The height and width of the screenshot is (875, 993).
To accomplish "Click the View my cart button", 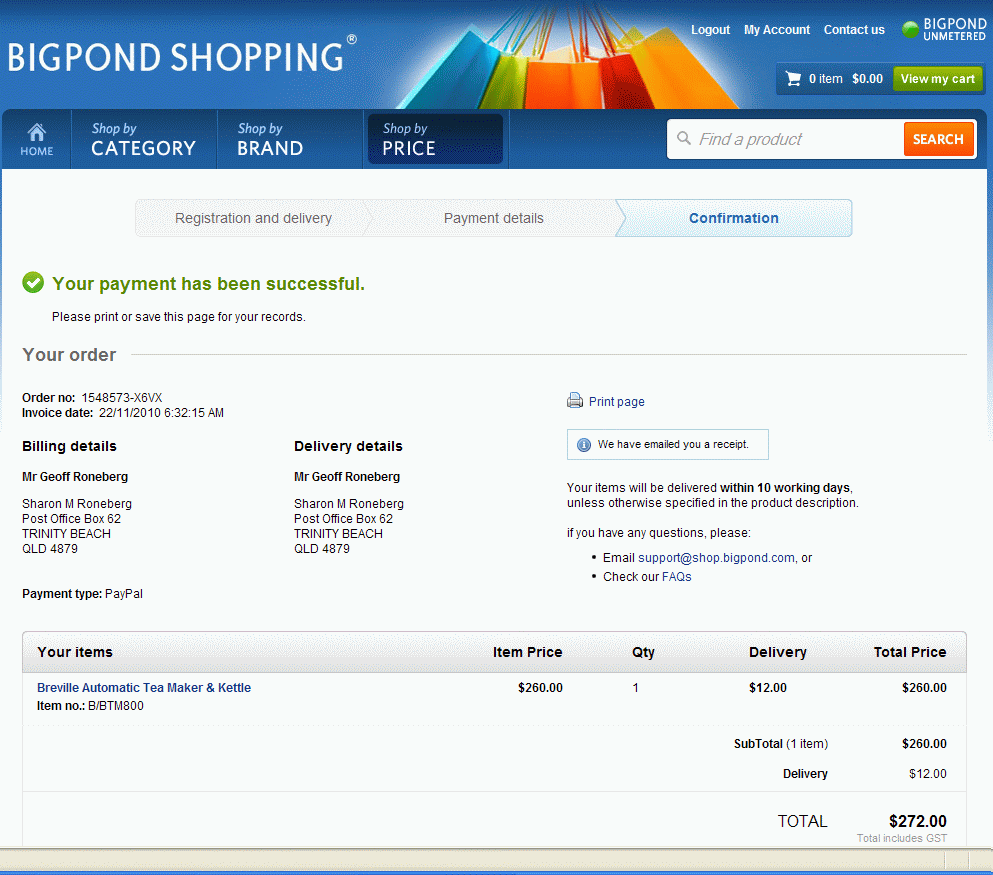I will tap(938, 79).
